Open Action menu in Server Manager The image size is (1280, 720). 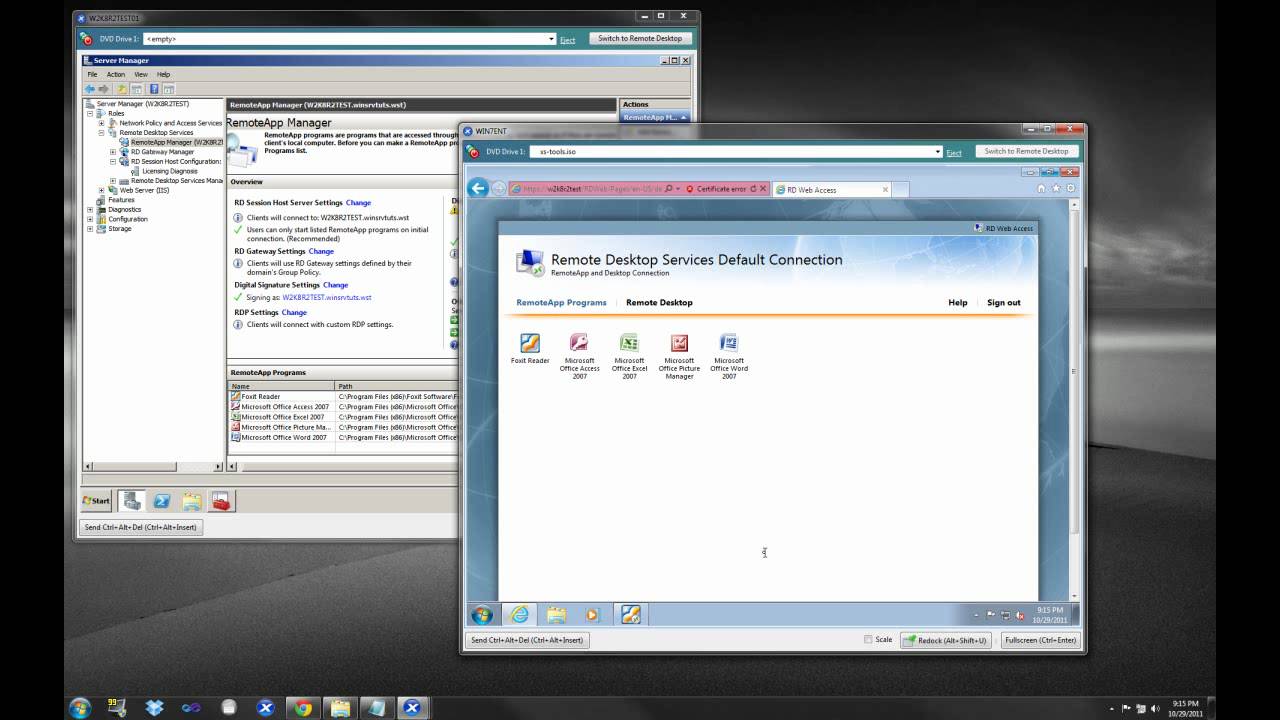tap(116, 74)
